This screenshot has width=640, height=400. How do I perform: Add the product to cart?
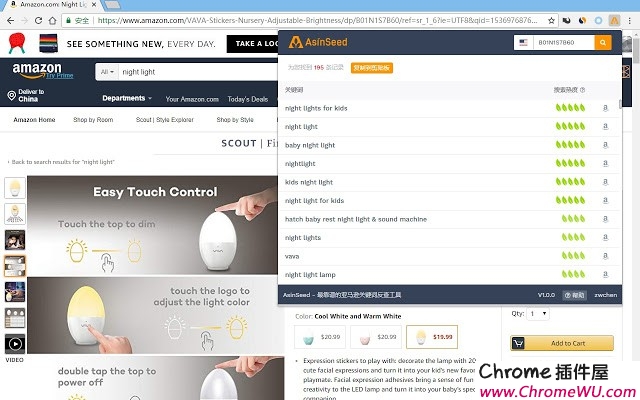click(562, 343)
